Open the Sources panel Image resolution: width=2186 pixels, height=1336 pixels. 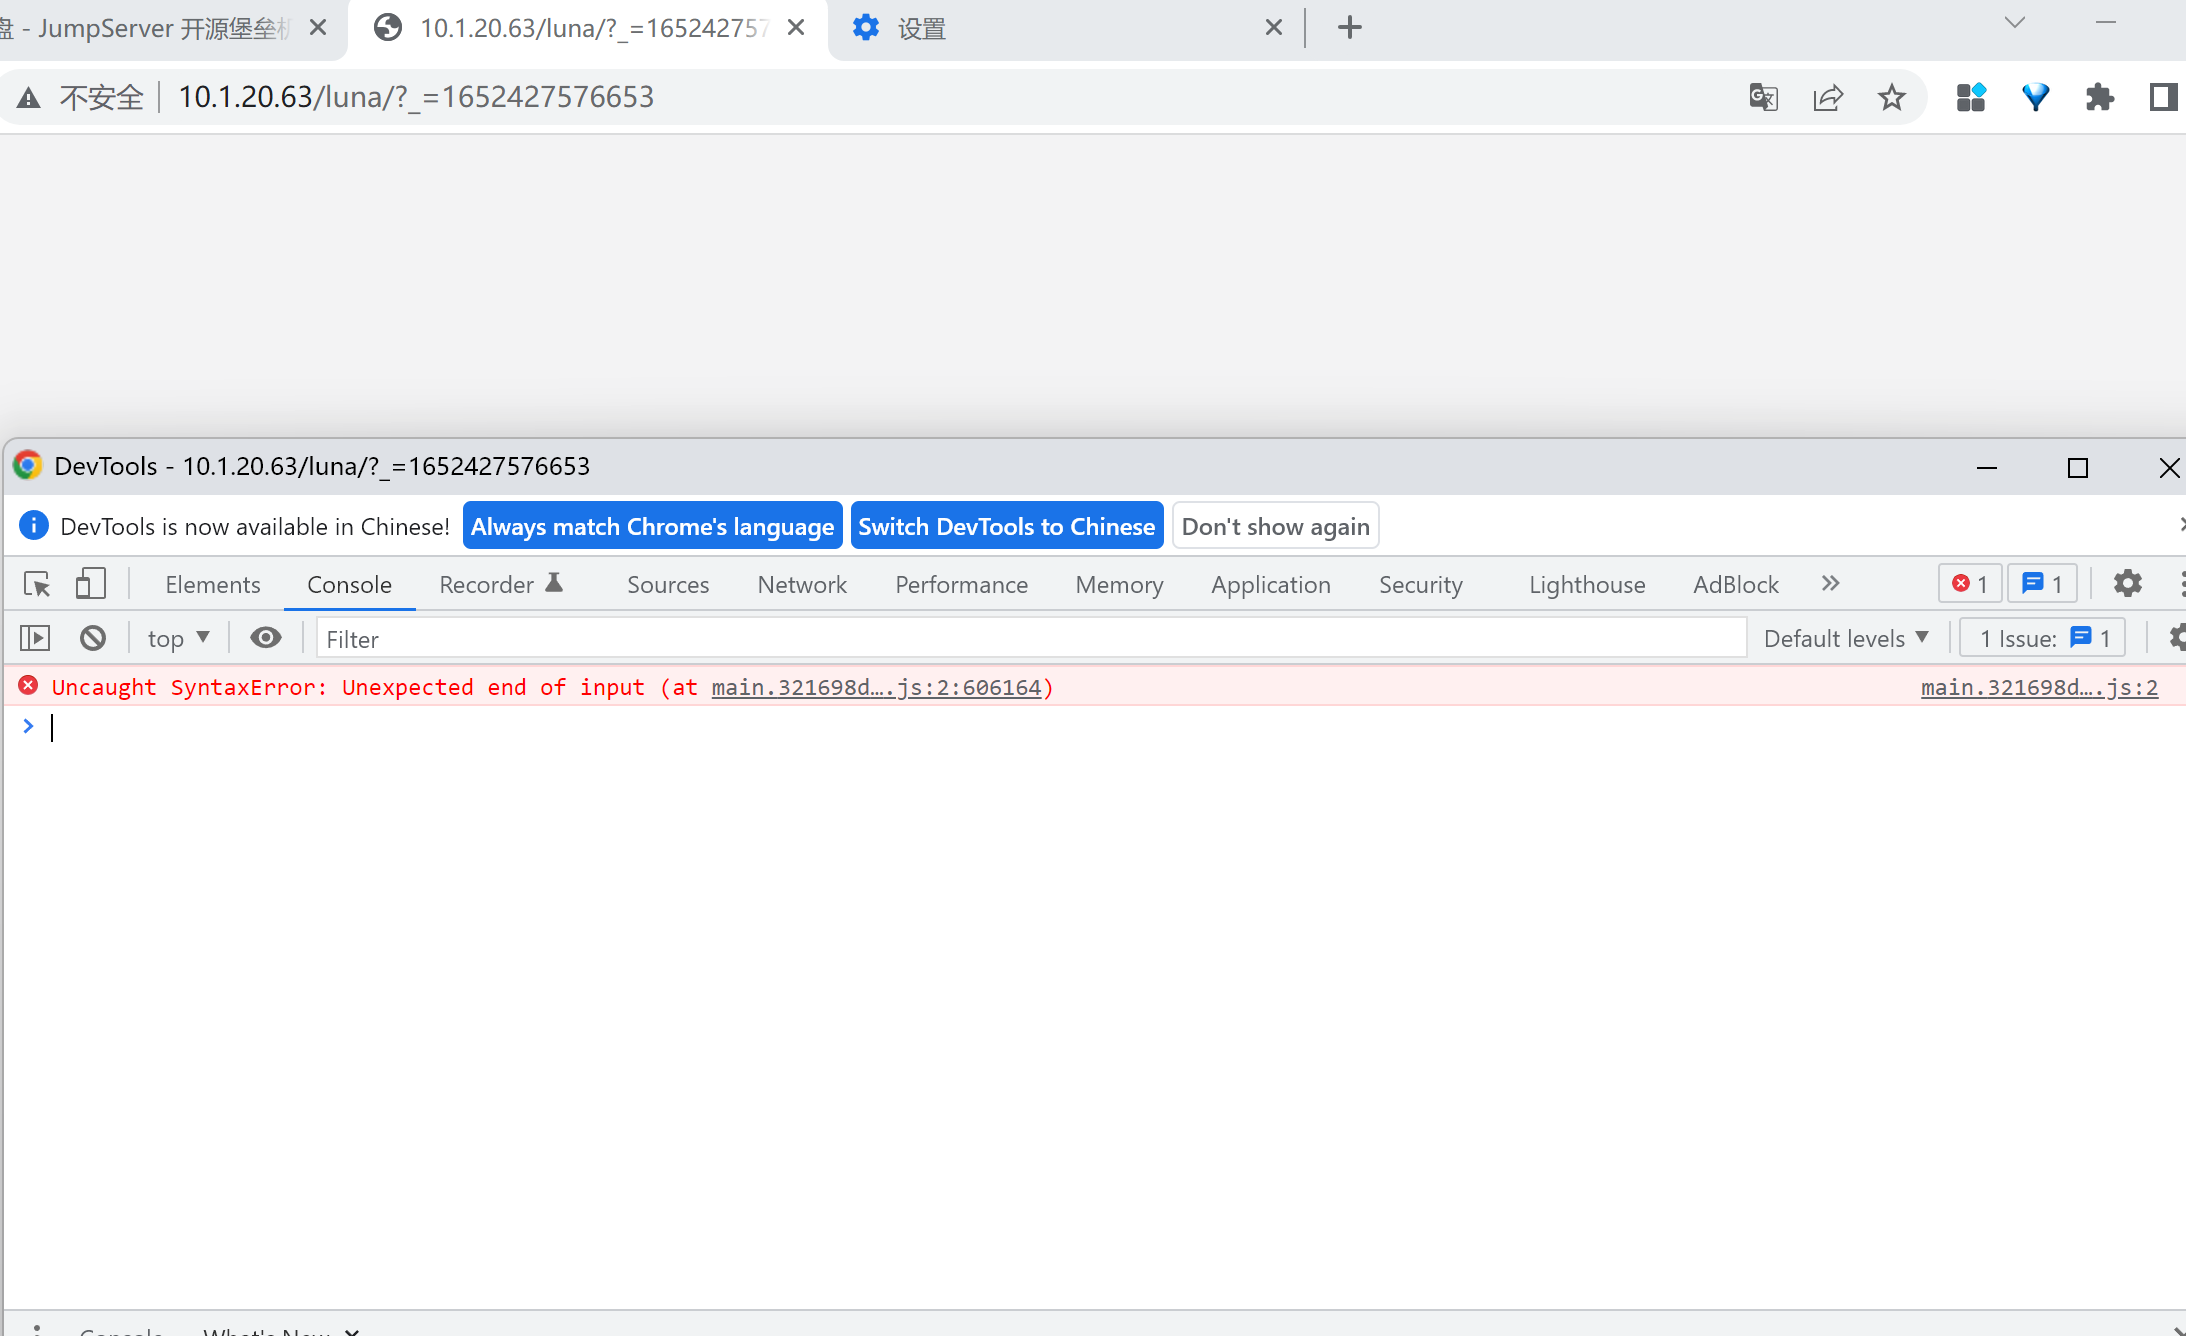[x=667, y=584]
